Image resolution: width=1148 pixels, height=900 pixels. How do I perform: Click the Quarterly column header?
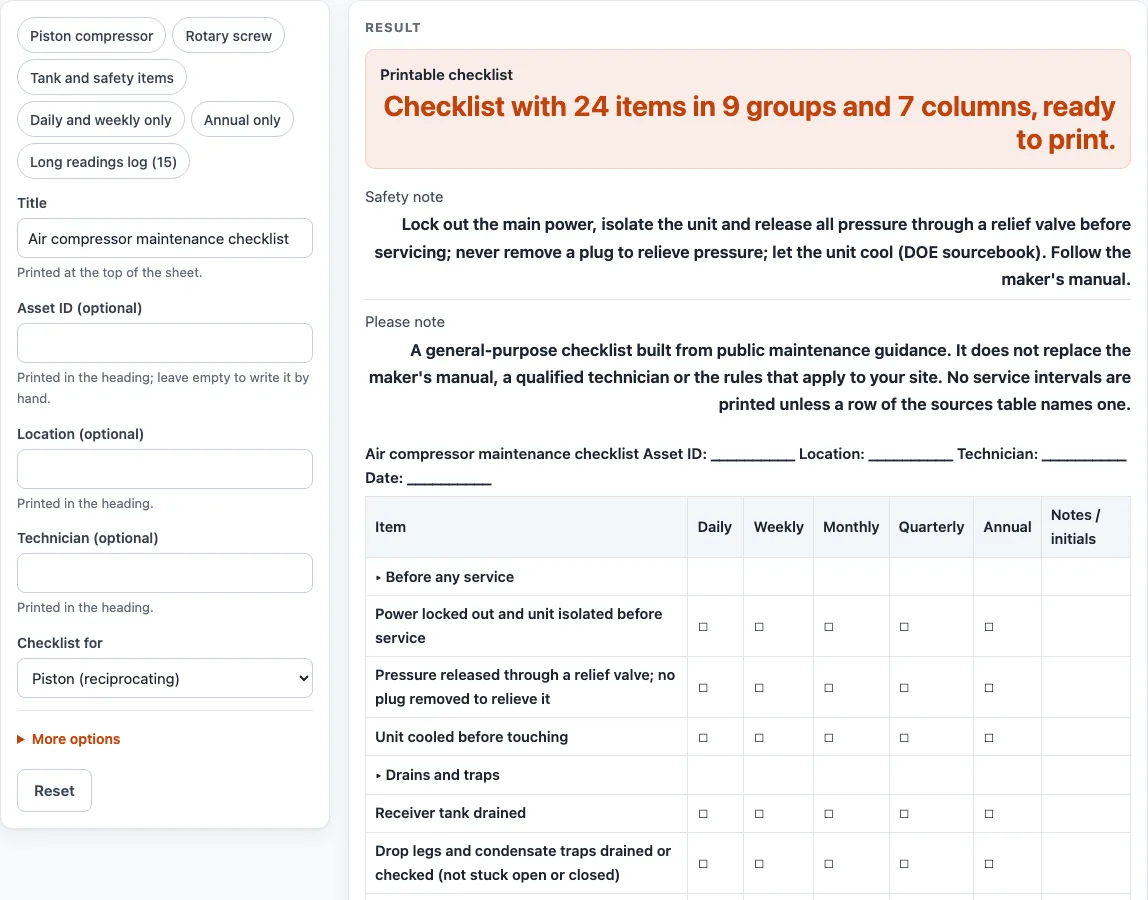click(931, 527)
